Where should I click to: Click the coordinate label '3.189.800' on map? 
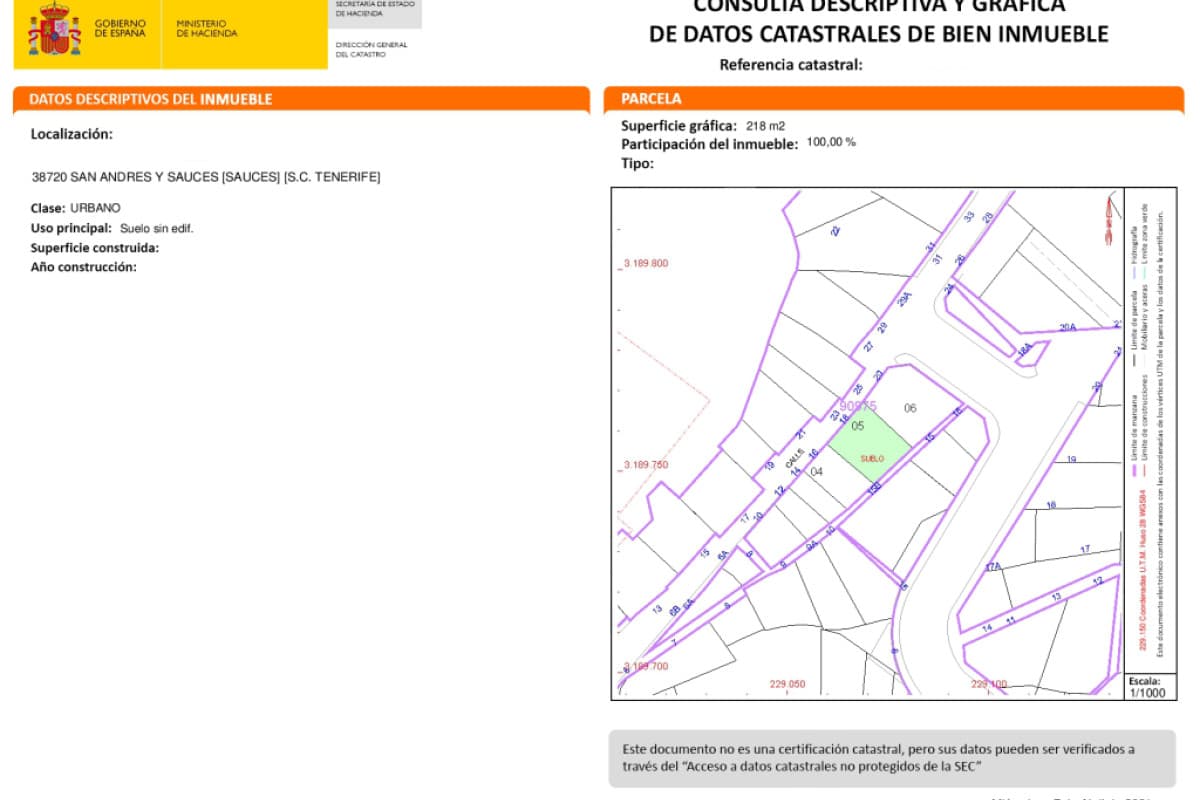click(645, 264)
